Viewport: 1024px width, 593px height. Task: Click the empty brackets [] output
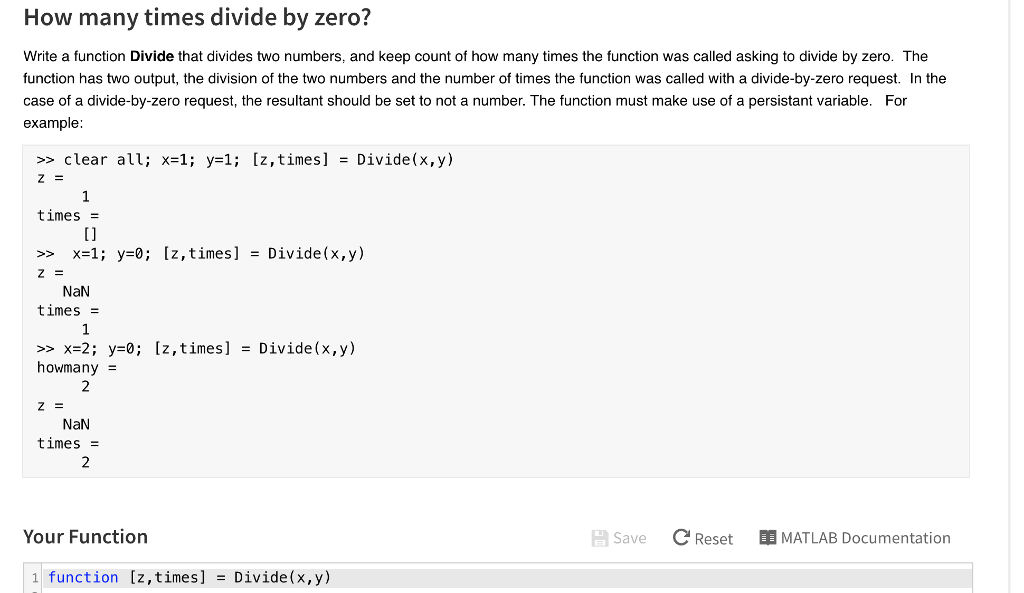[x=90, y=234]
